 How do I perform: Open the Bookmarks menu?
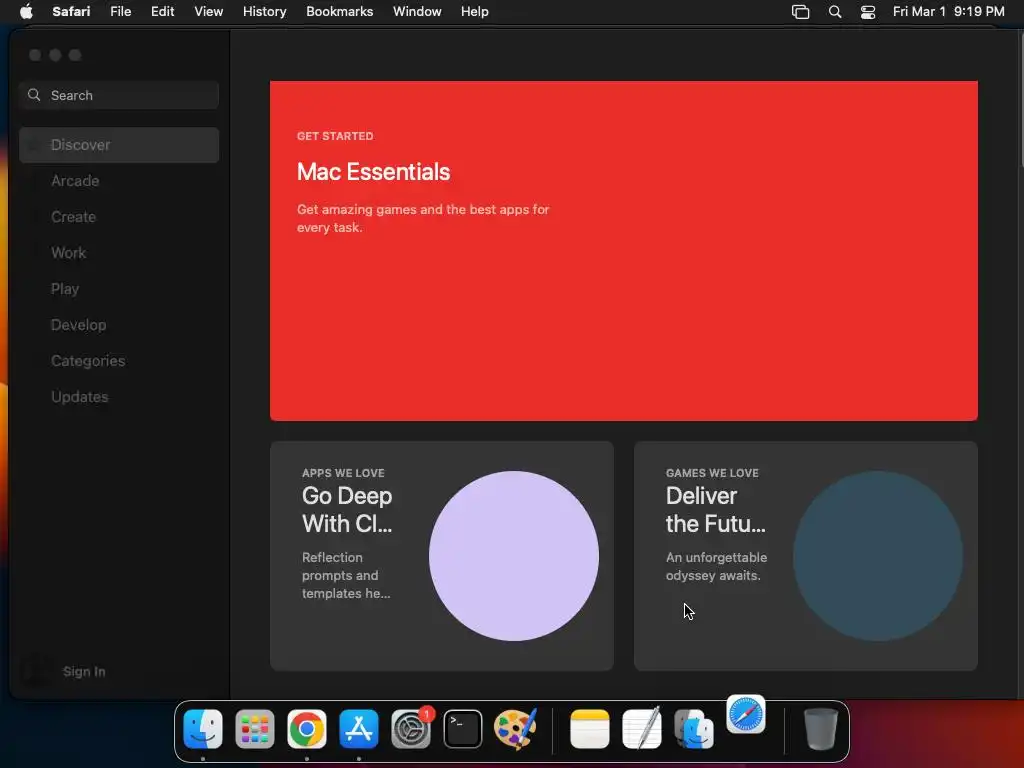click(340, 12)
